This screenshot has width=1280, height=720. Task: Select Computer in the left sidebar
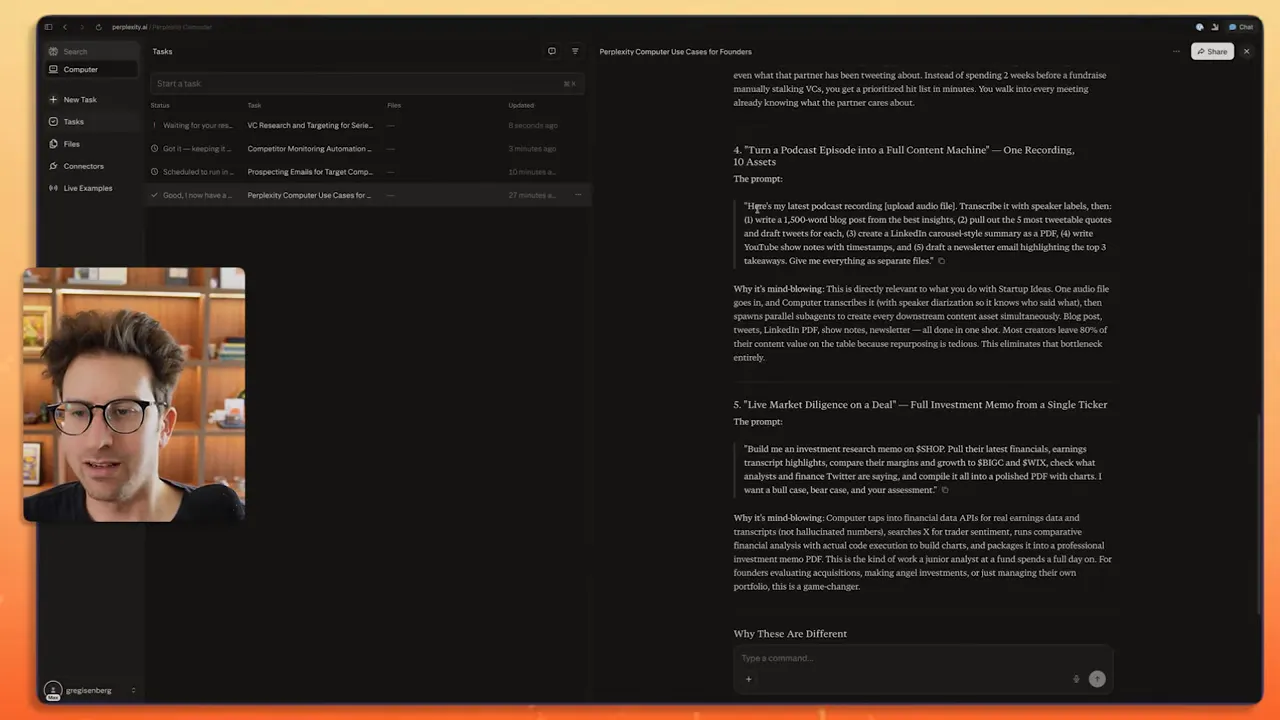(x=92, y=70)
